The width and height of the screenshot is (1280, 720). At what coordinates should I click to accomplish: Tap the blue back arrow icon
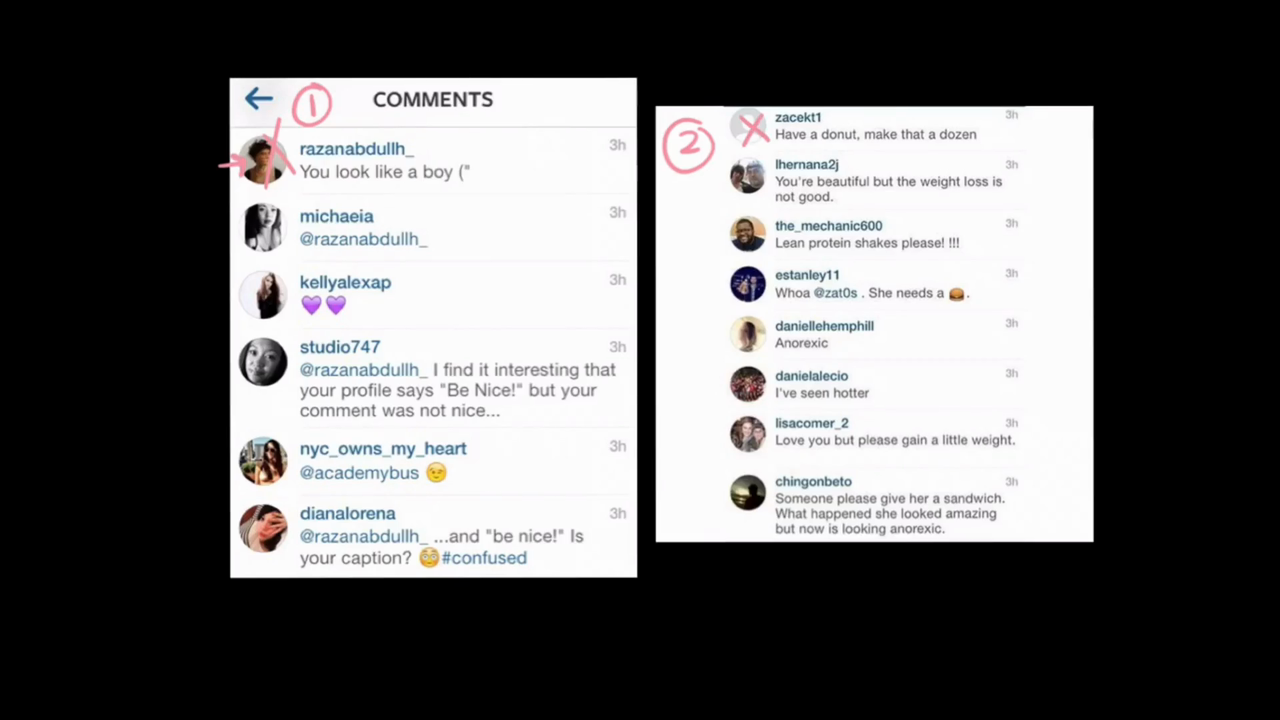pos(258,98)
